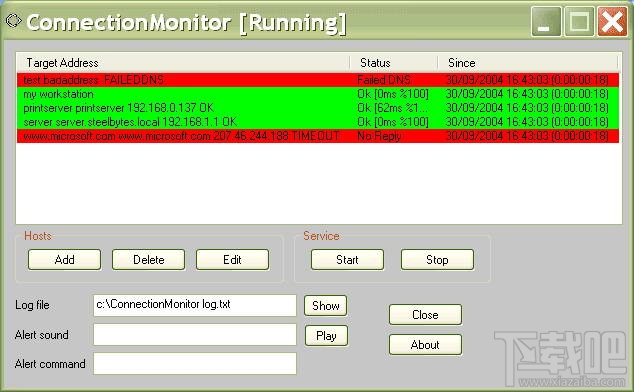The image size is (634, 392).
Task: Close the window with the red X
Action: pos(612,21)
